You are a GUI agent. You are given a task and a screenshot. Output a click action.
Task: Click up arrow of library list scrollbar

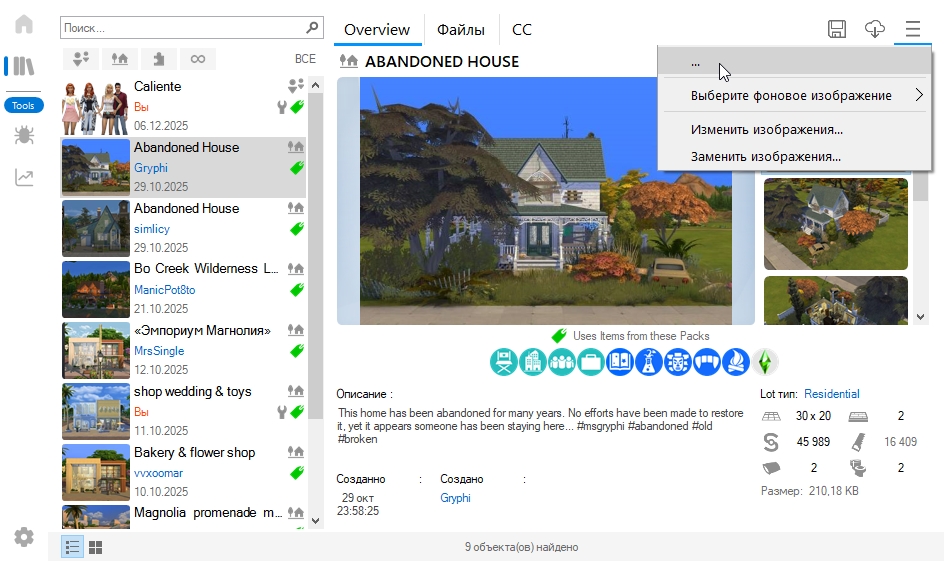pos(315,85)
